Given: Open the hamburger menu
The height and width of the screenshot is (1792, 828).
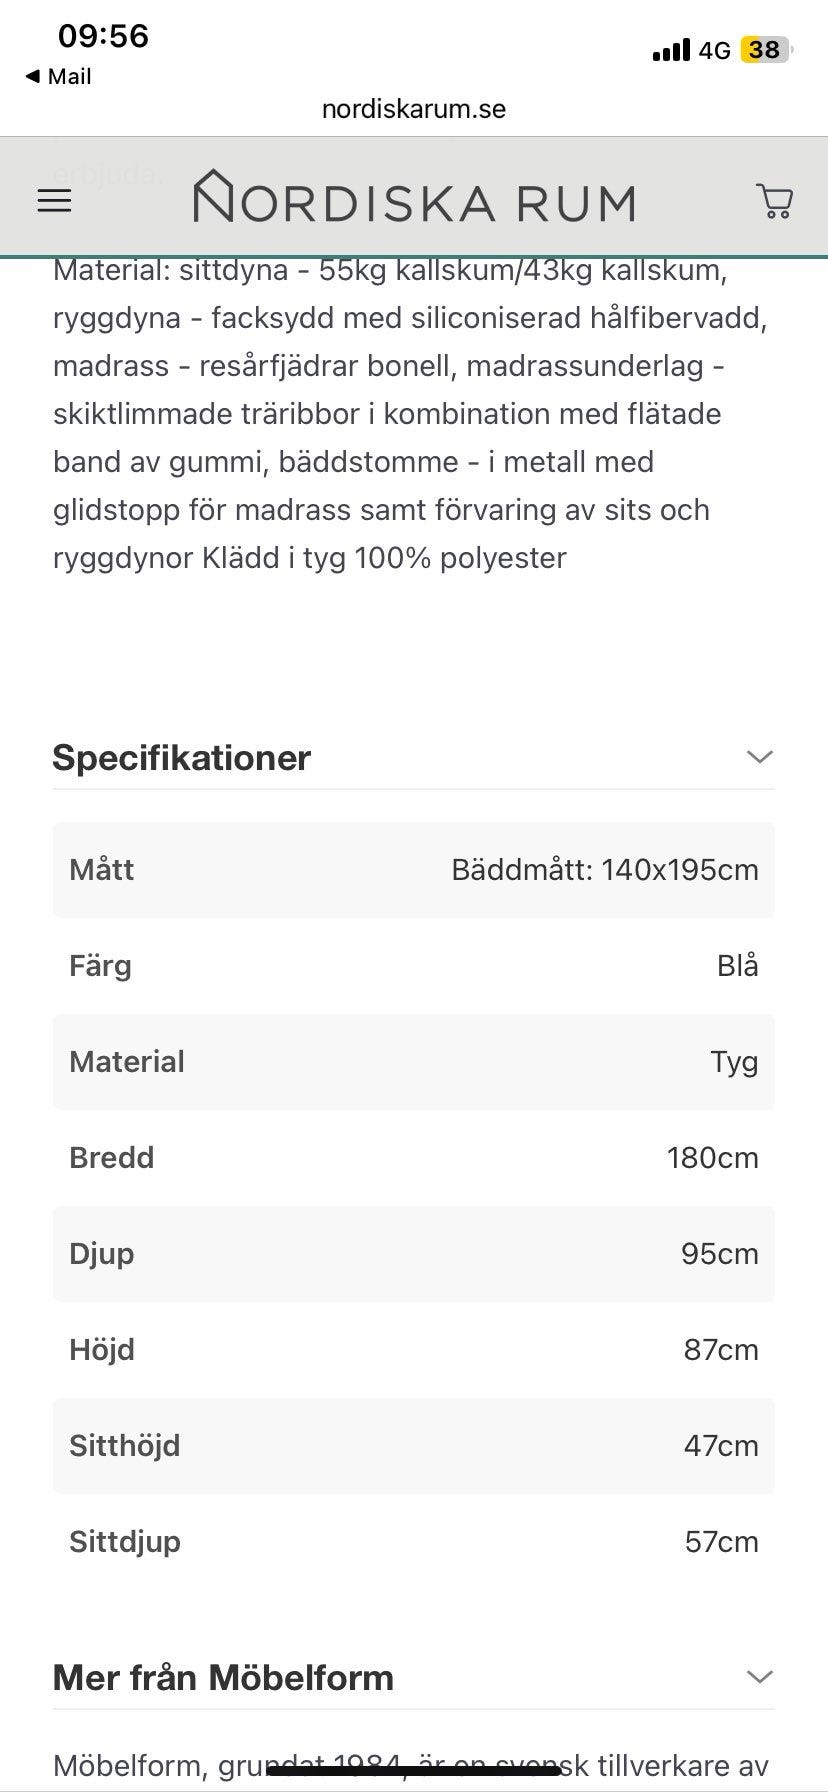Looking at the screenshot, I should 54,201.
